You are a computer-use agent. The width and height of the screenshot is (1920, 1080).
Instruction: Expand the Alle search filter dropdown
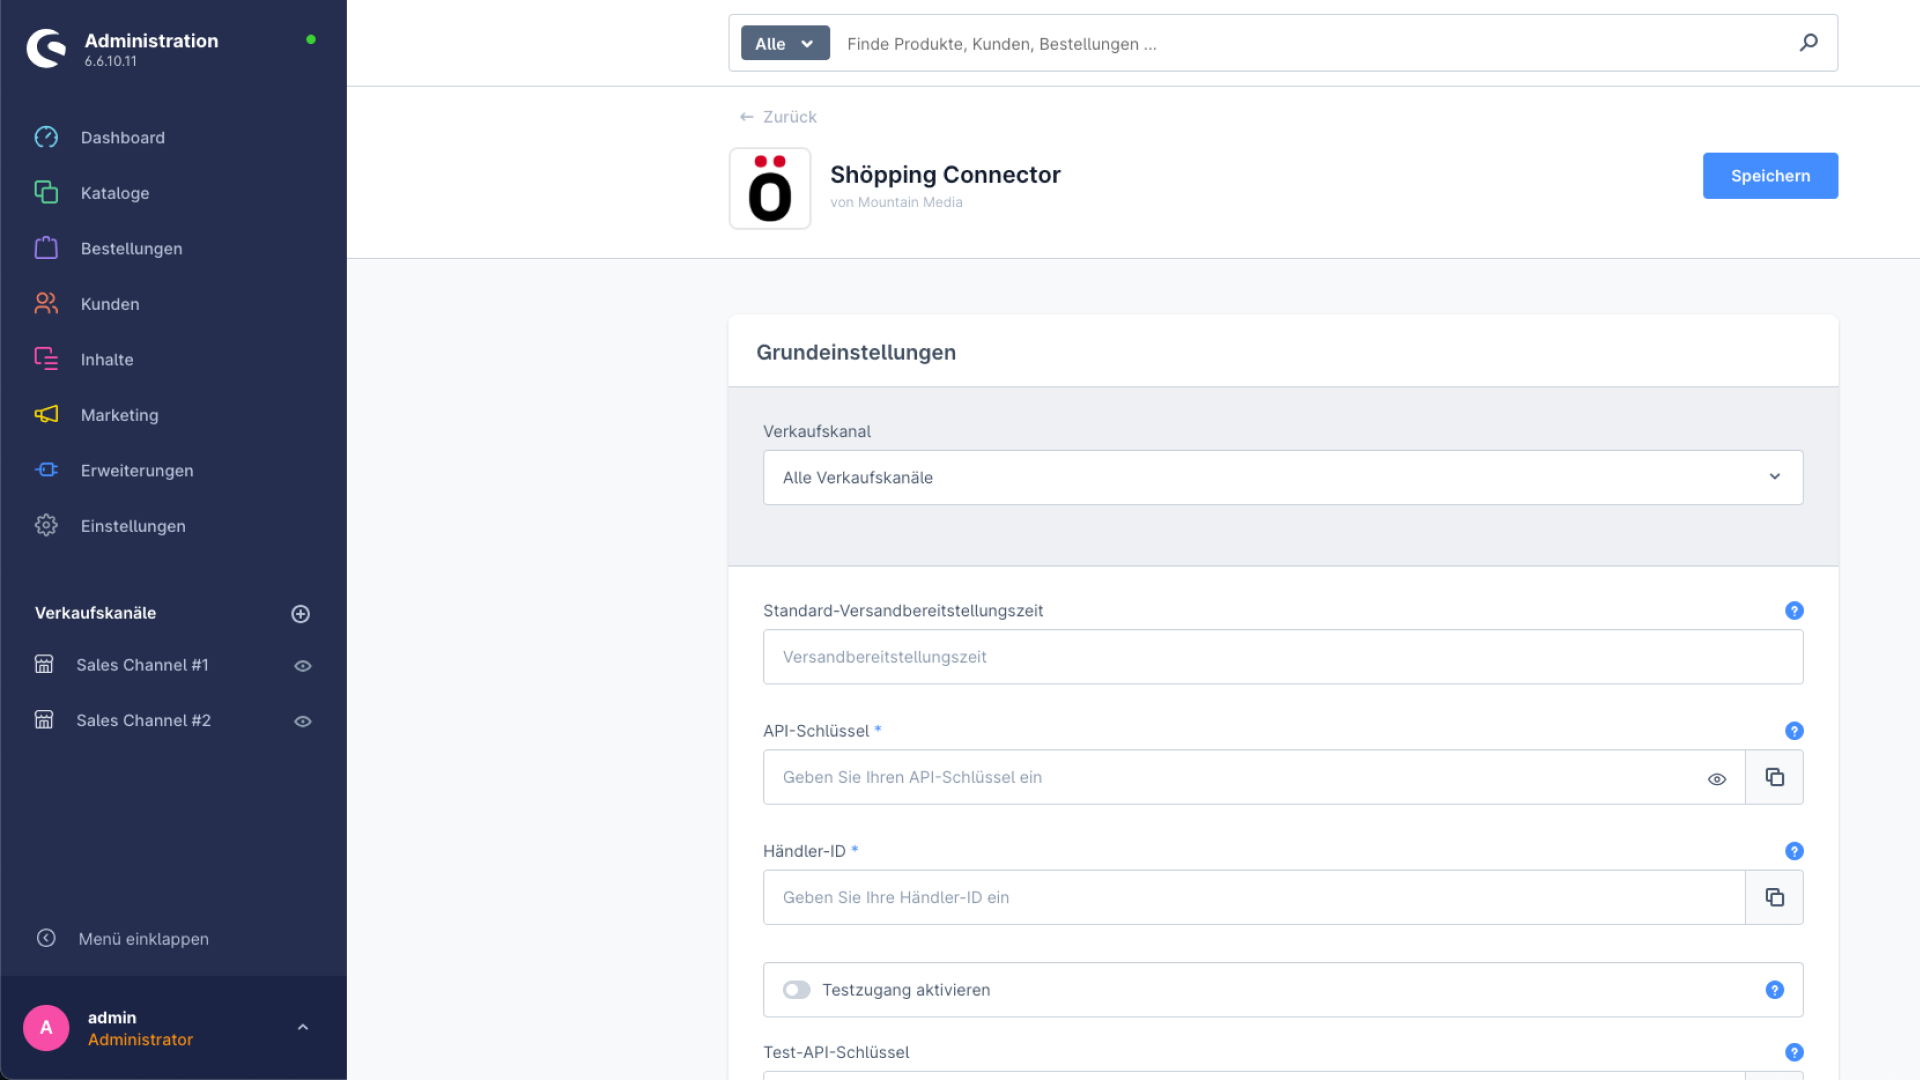tap(784, 43)
